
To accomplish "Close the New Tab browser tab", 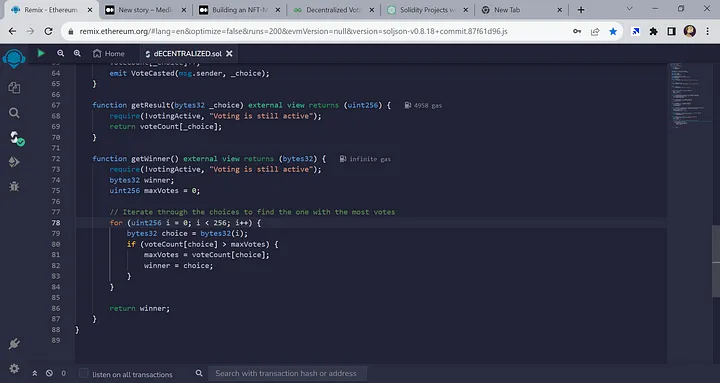I will pyautogui.click(x=559, y=10).
